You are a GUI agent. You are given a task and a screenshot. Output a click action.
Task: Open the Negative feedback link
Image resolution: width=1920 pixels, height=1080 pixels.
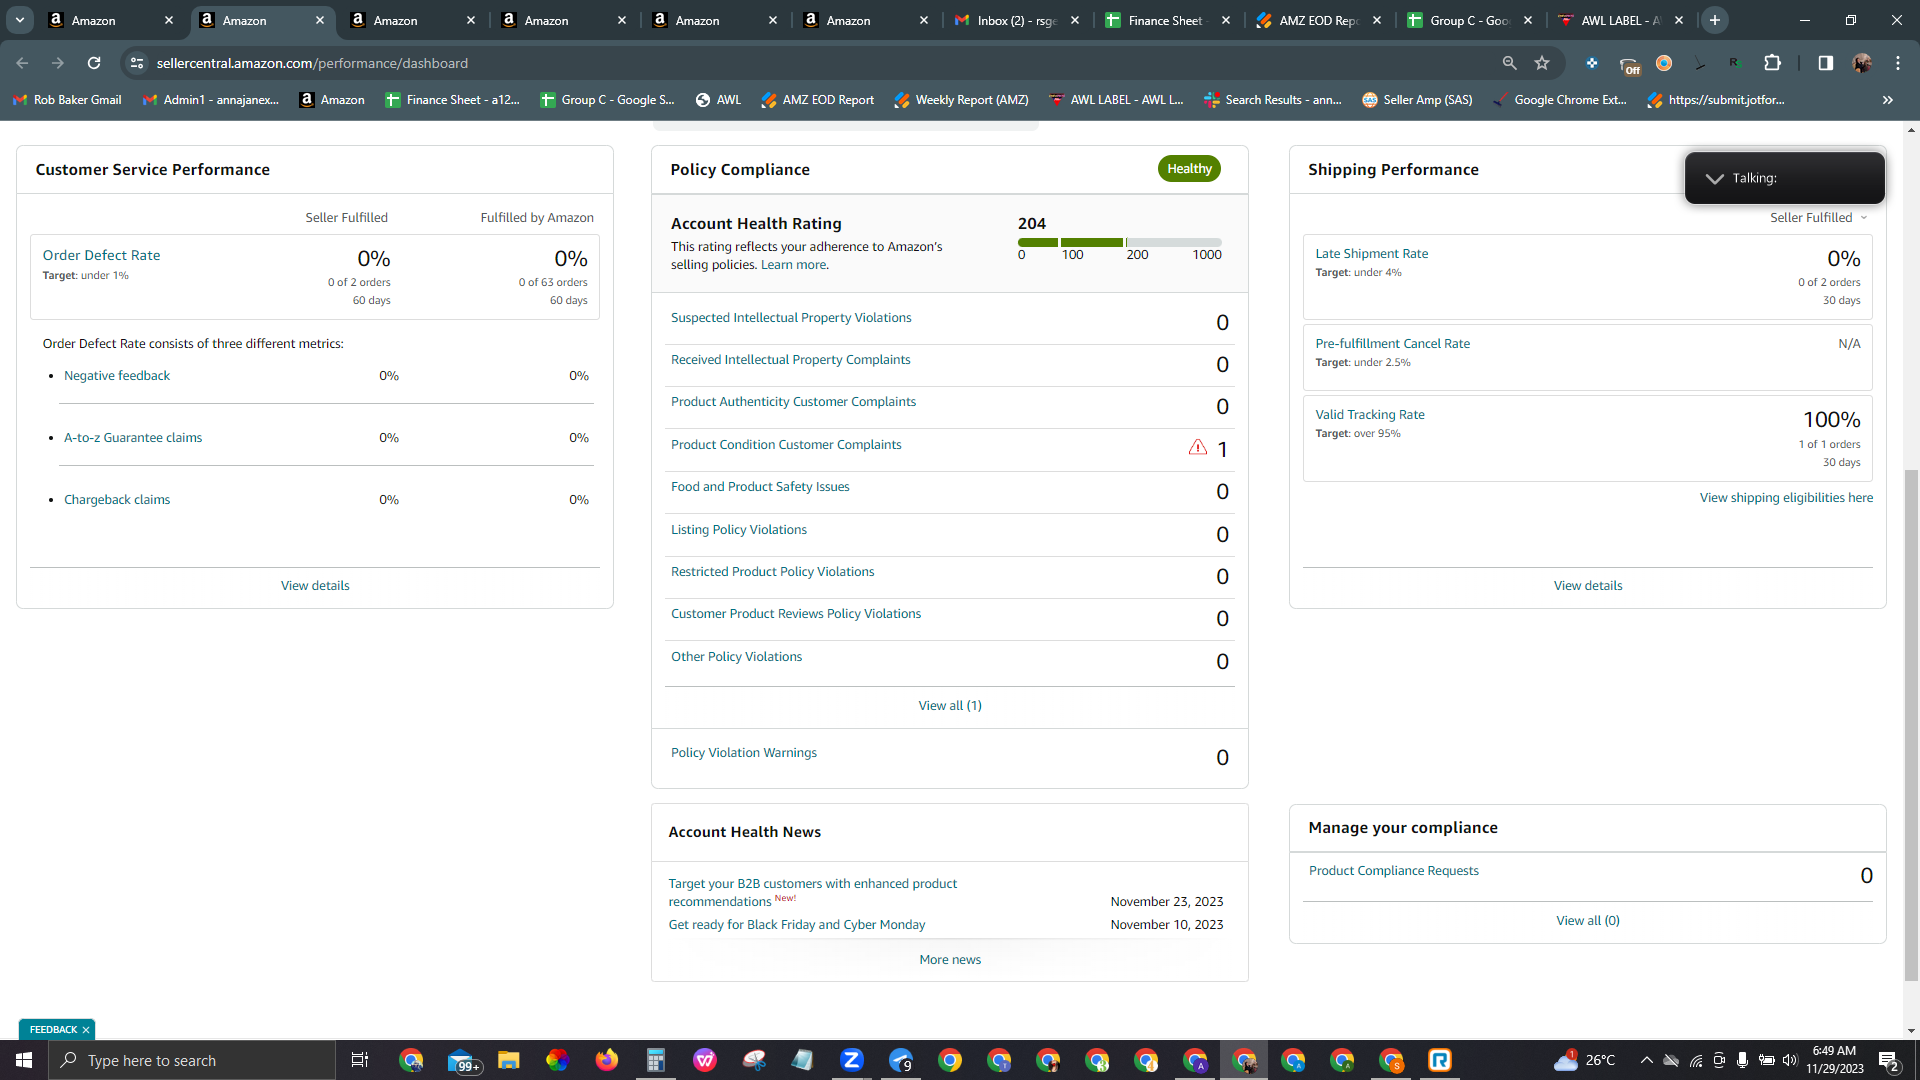117,376
